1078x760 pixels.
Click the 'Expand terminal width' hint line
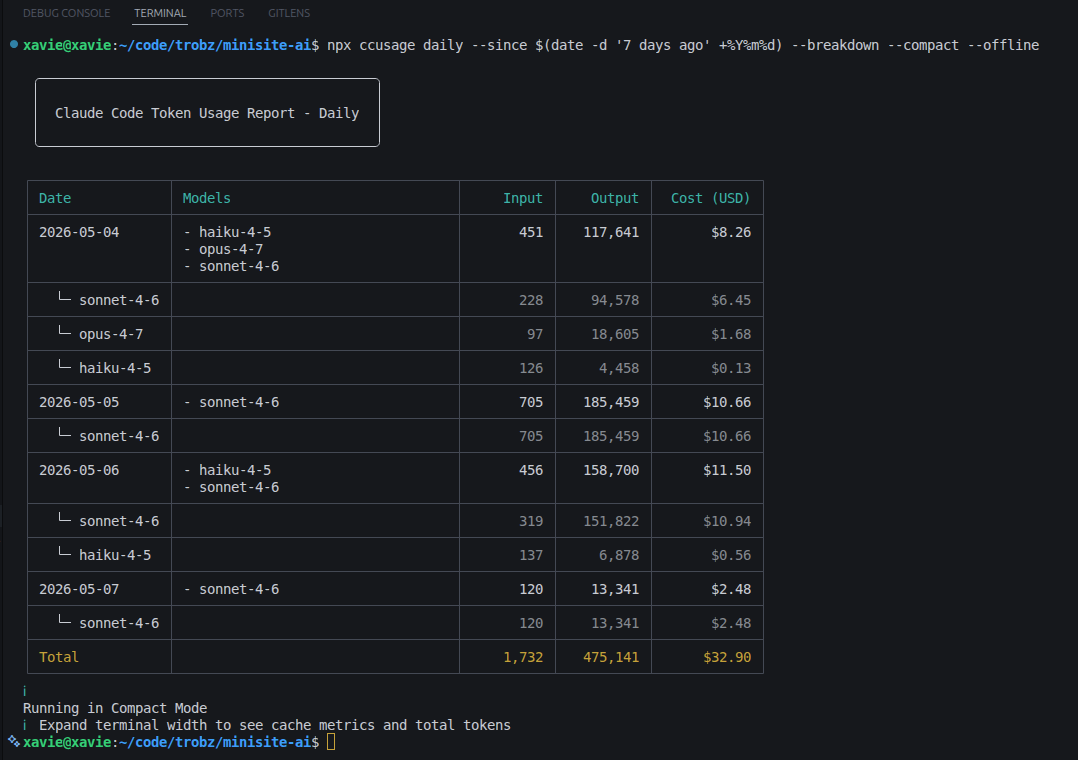click(275, 726)
